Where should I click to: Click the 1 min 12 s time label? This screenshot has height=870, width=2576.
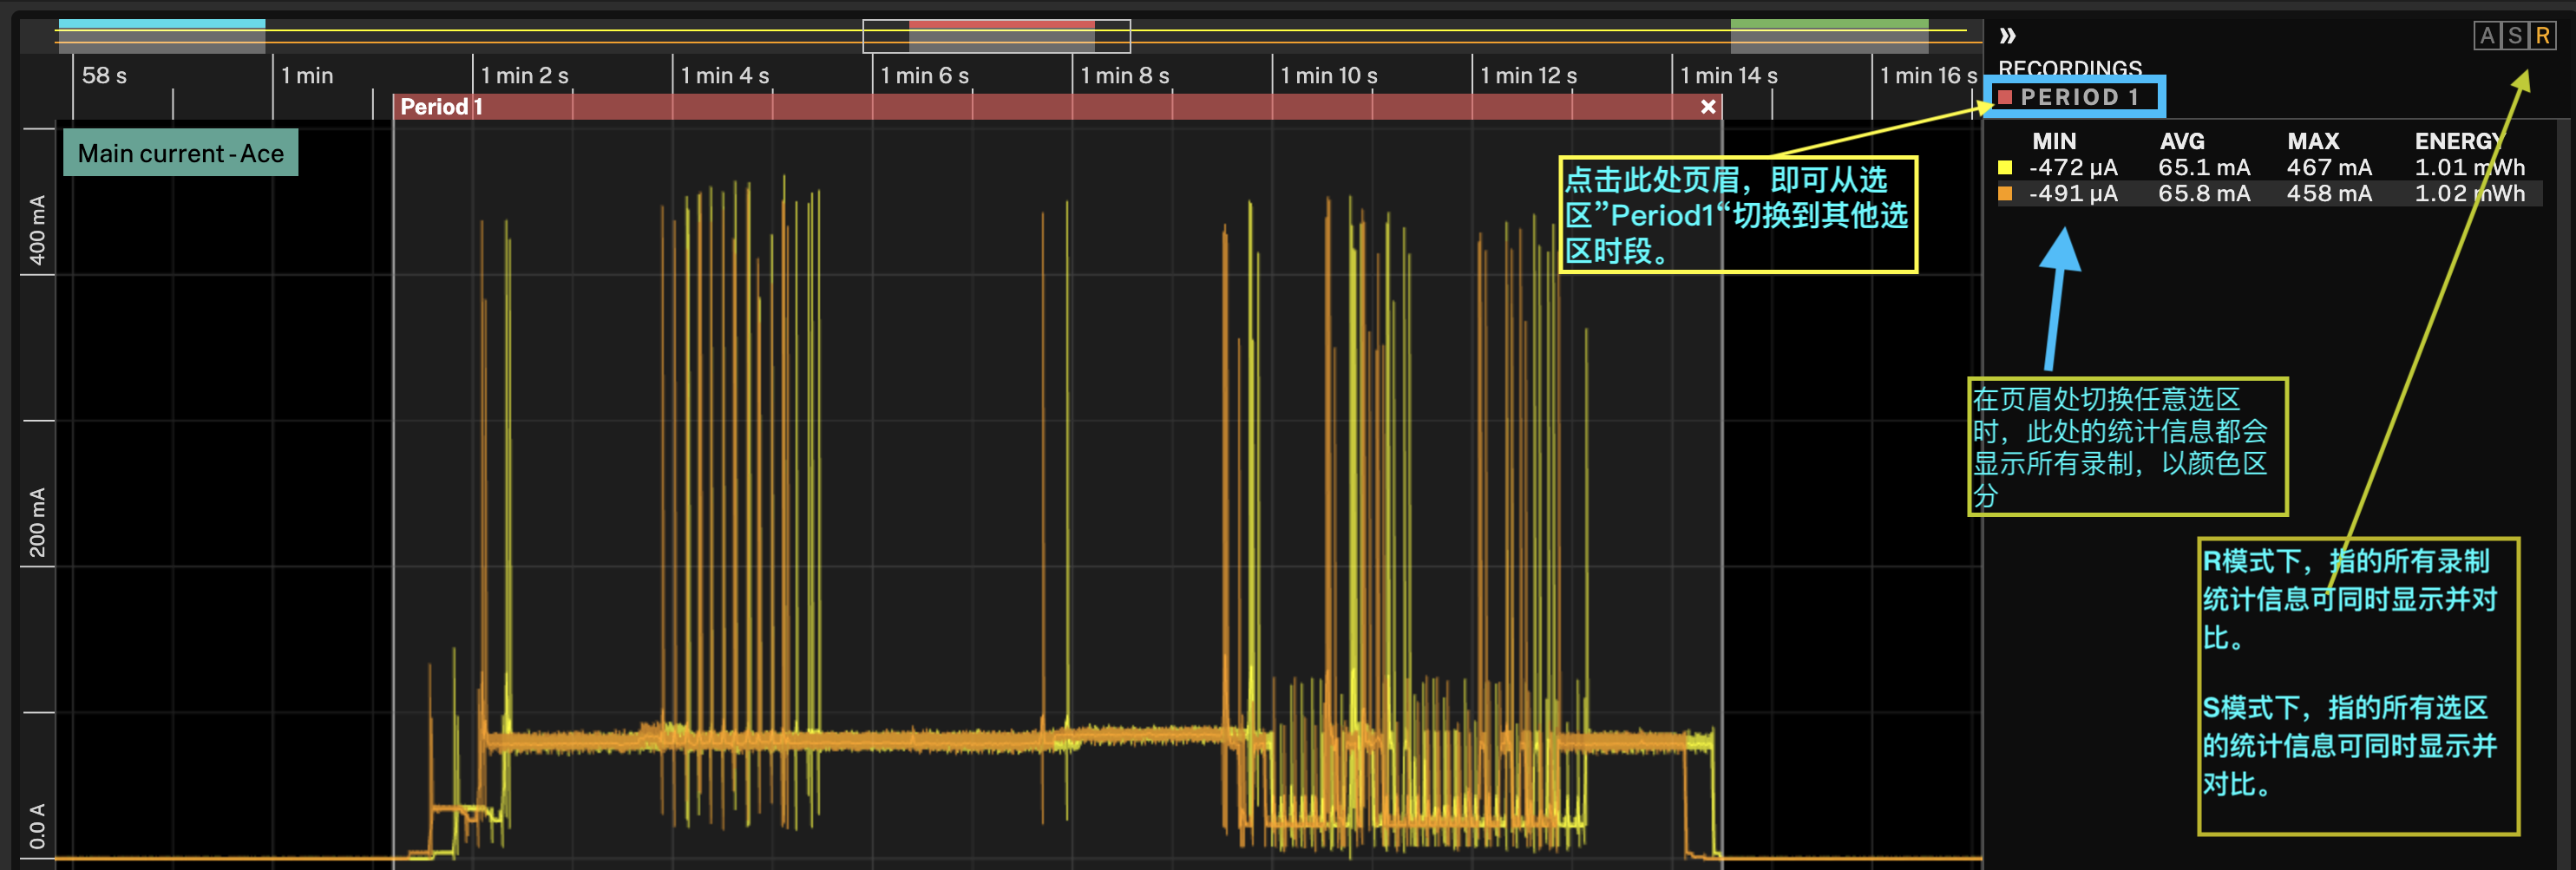tap(1528, 76)
